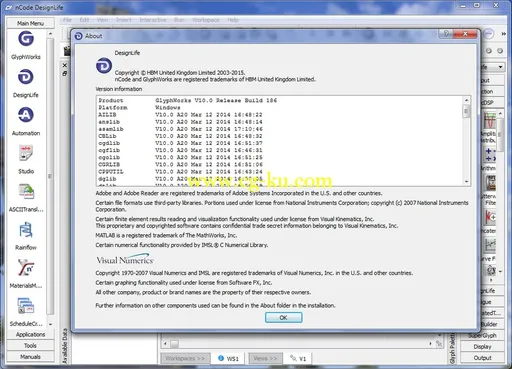The image size is (512, 369).
Task: Select the CSPUTIL version row
Action: 180,172
